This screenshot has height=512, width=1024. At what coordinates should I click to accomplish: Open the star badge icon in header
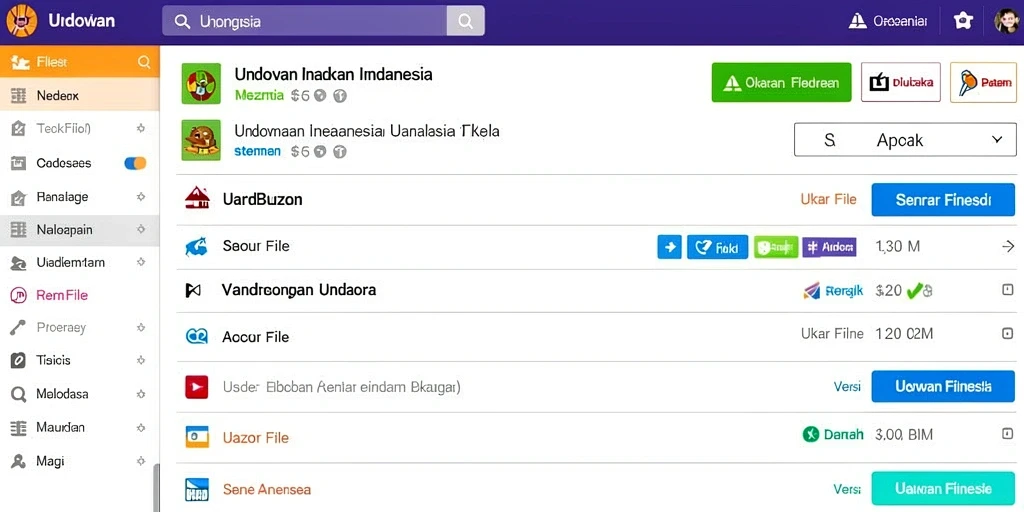pyautogui.click(x=963, y=21)
